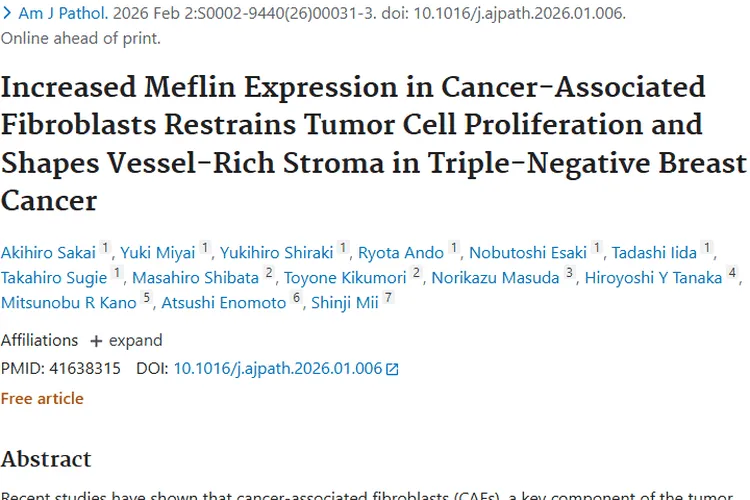Select author Hiroyoshi Y Tanaka
Viewport: 750px width, 500px height.
[x=652, y=278]
